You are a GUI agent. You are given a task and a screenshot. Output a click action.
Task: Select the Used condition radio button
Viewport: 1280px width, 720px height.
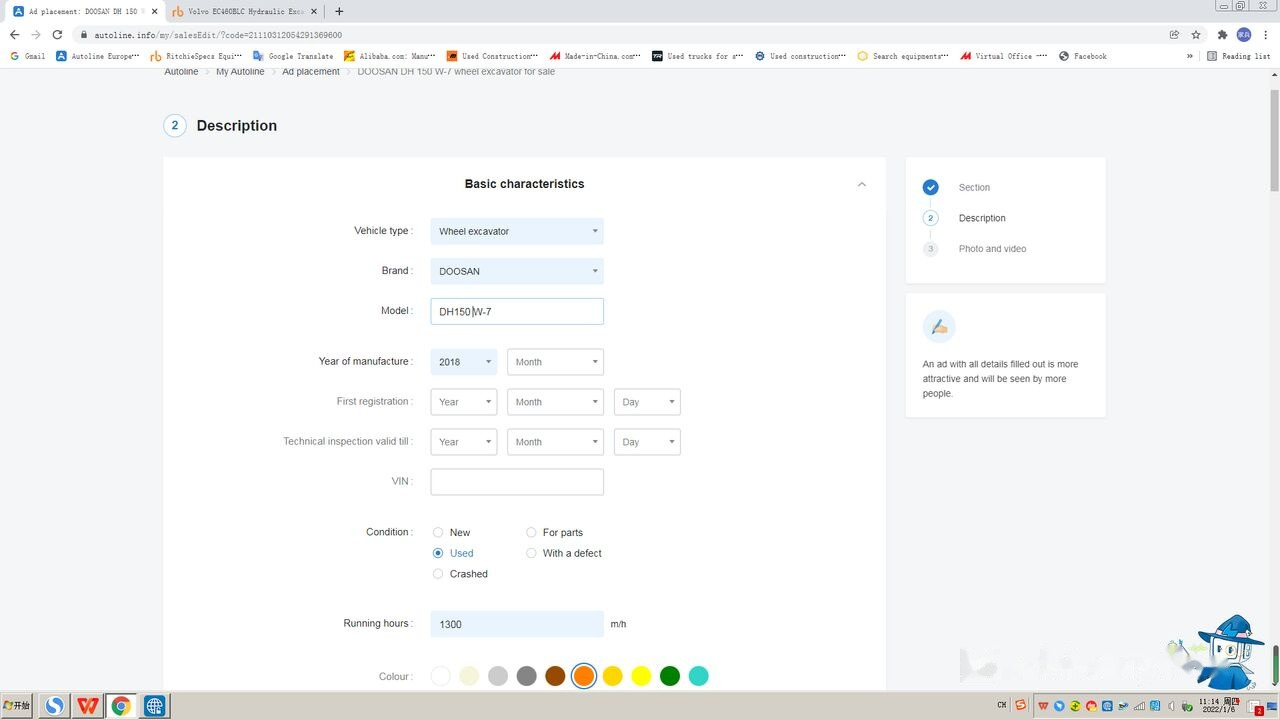tap(438, 553)
